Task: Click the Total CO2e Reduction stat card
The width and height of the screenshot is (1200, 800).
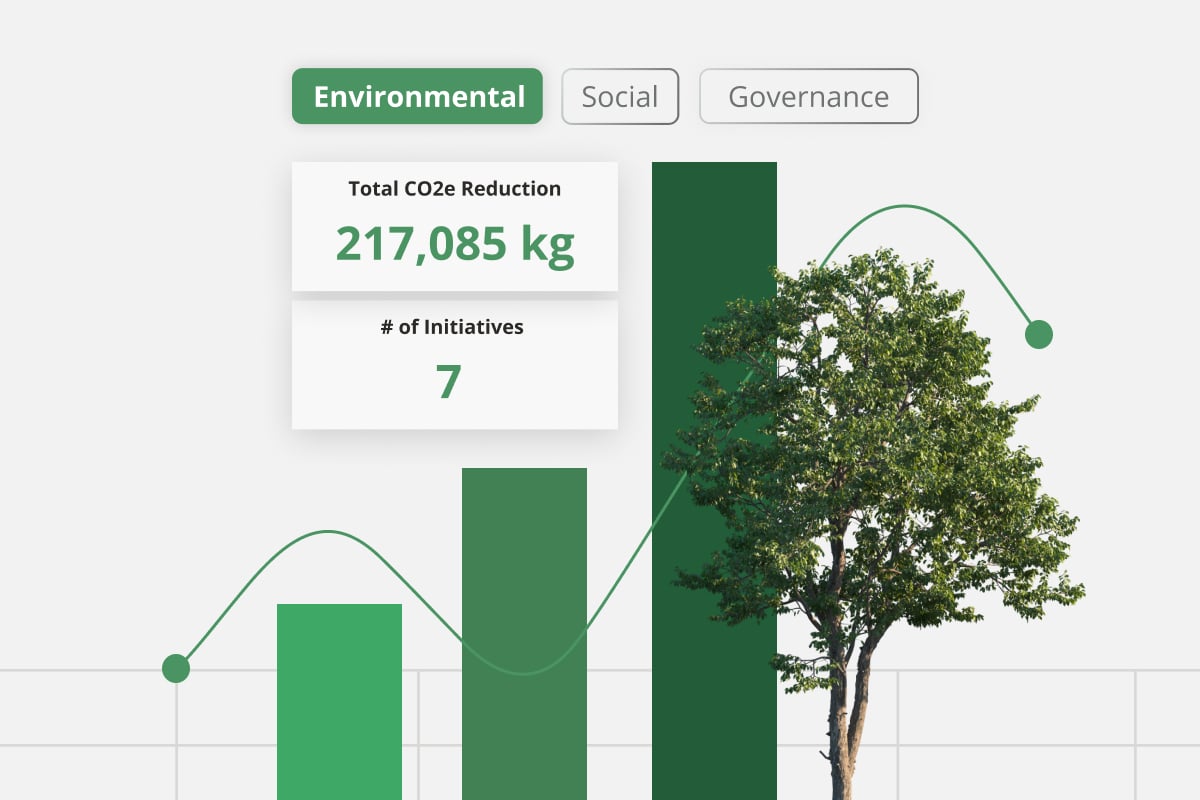Action: click(x=454, y=224)
